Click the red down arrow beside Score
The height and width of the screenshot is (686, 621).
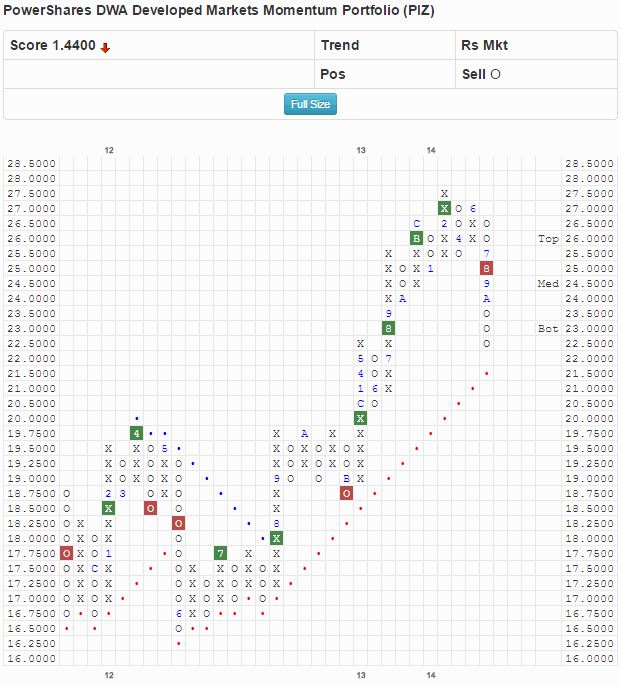pyautogui.click(x=105, y=47)
